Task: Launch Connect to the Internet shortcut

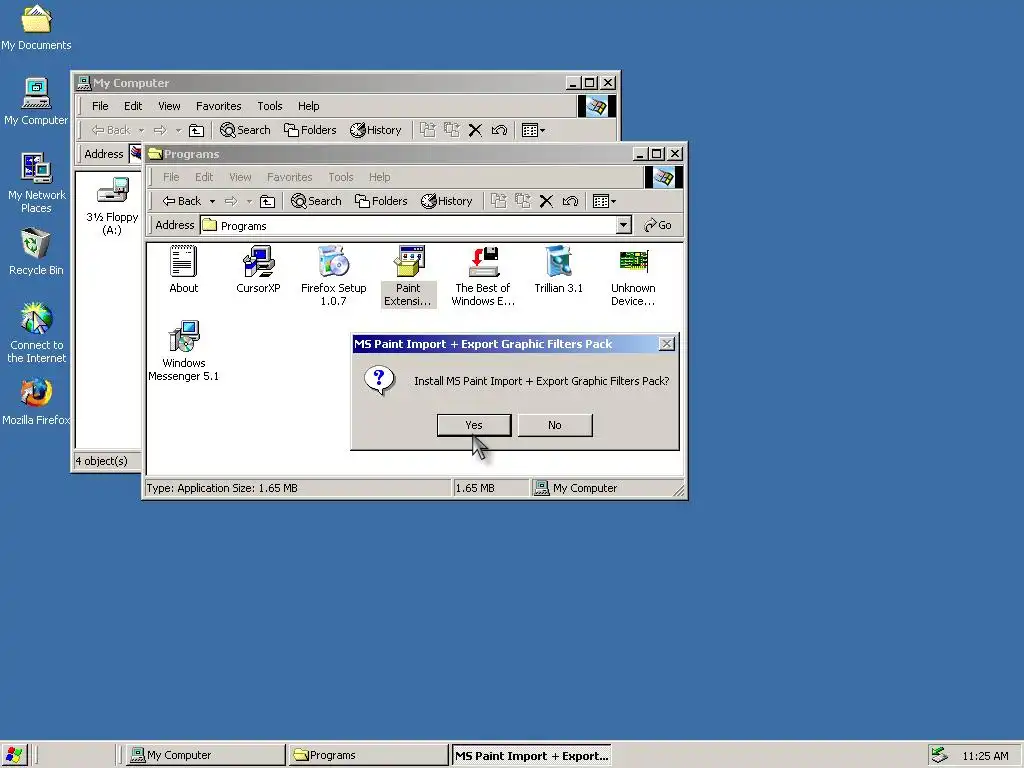Action: click(36, 332)
